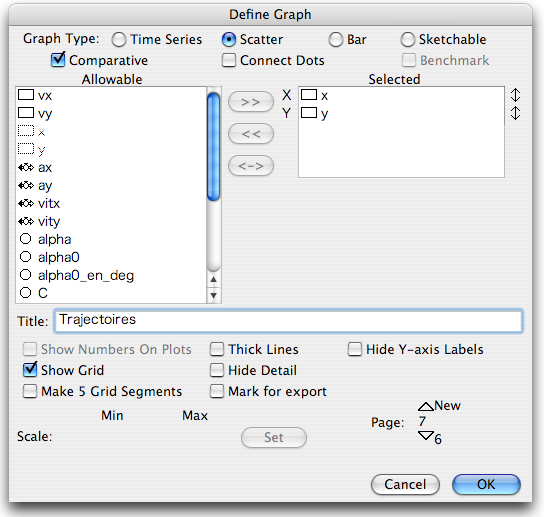This screenshot has height=517, width=544.
Task: Choose the Time Series graph type
Action: (x=119, y=40)
